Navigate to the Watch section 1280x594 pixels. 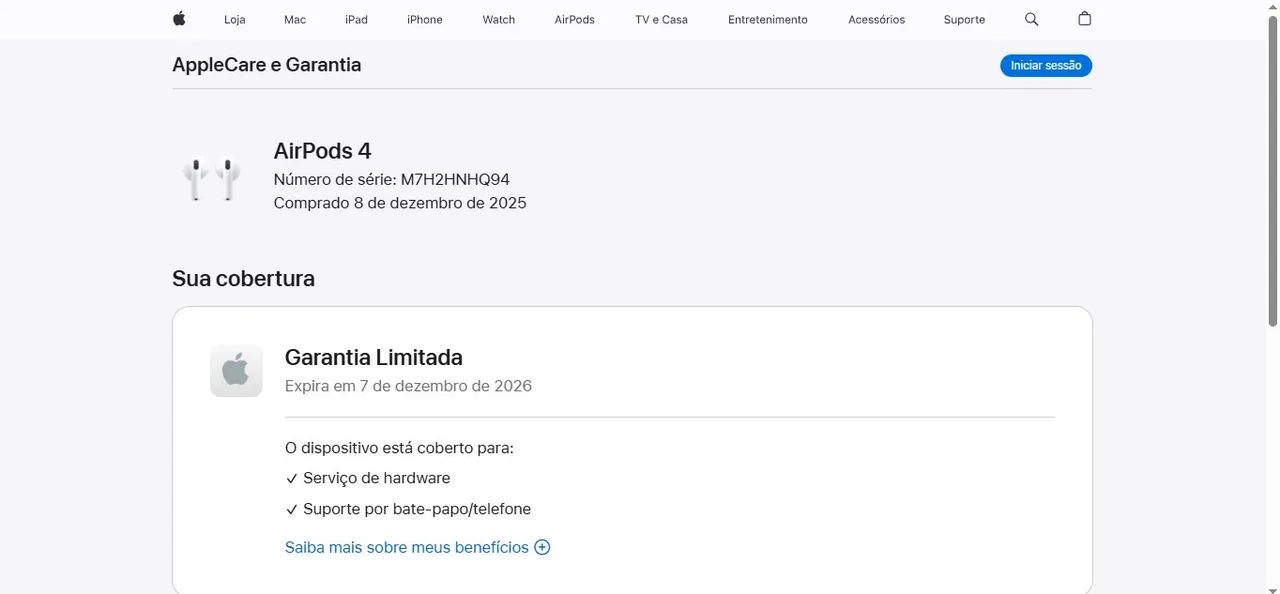click(498, 19)
